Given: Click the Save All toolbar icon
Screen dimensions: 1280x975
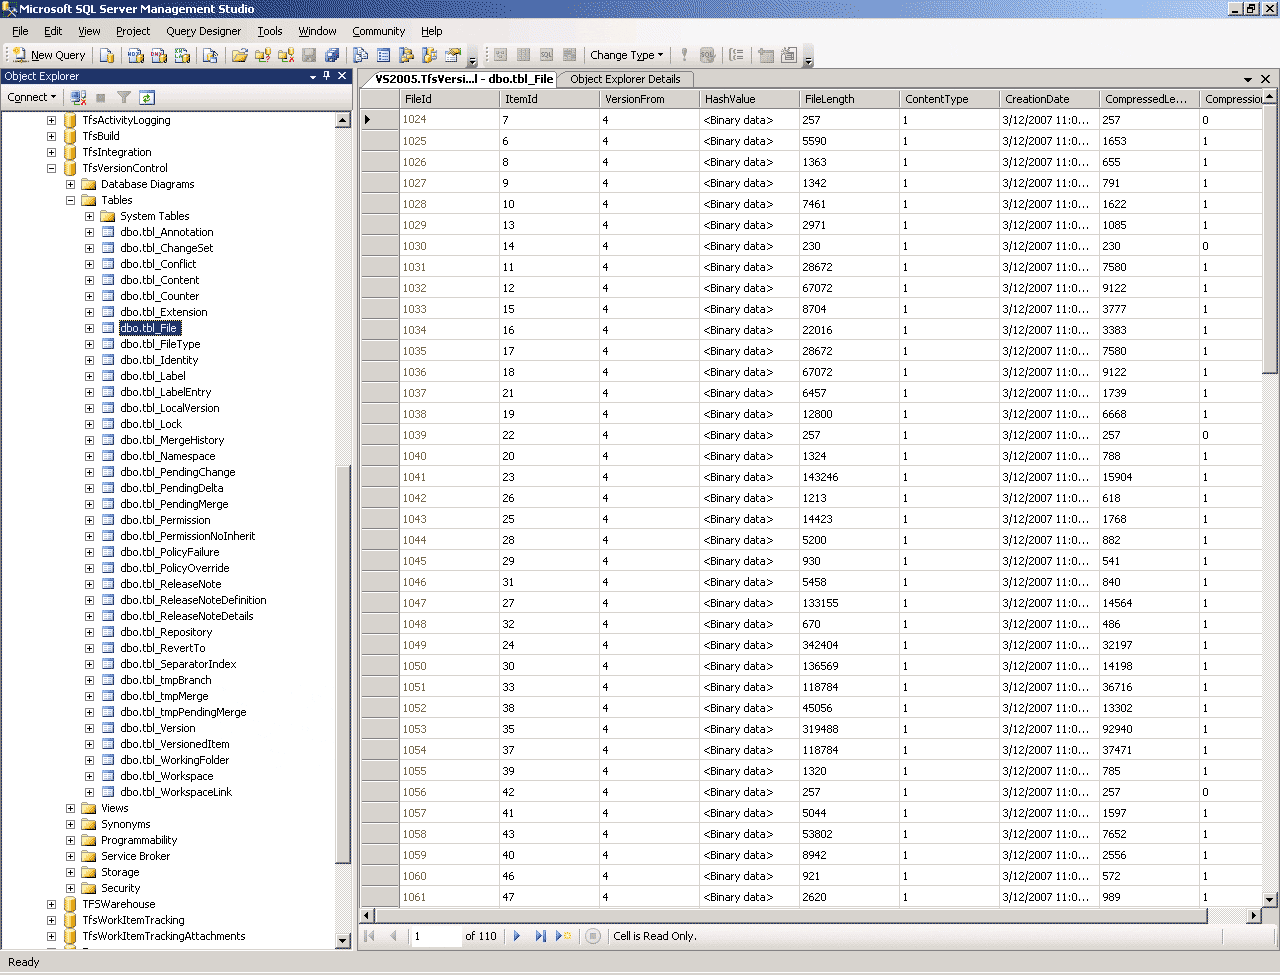Looking at the screenshot, I should point(332,55).
